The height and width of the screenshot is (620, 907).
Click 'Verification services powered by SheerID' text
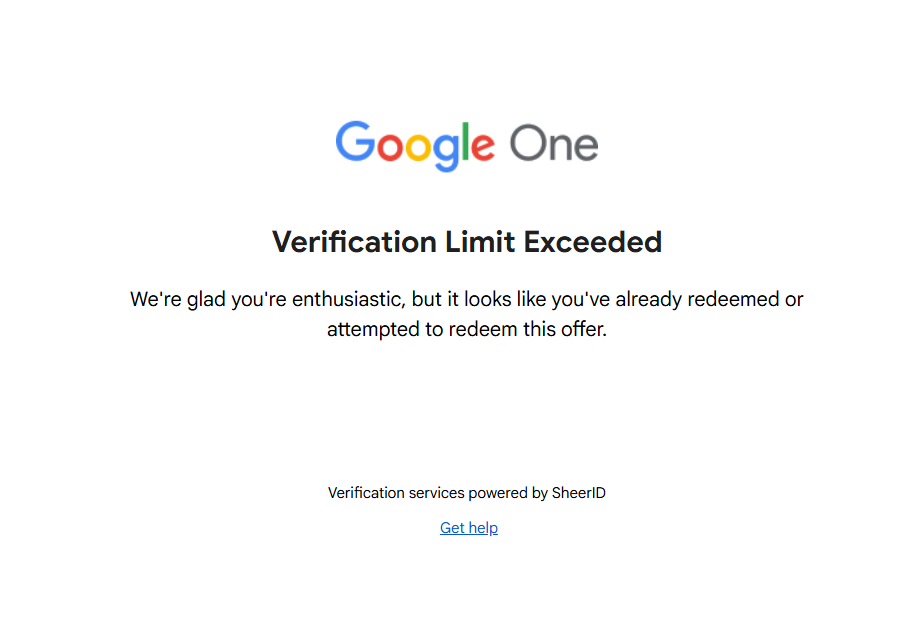pyautogui.click(x=467, y=493)
